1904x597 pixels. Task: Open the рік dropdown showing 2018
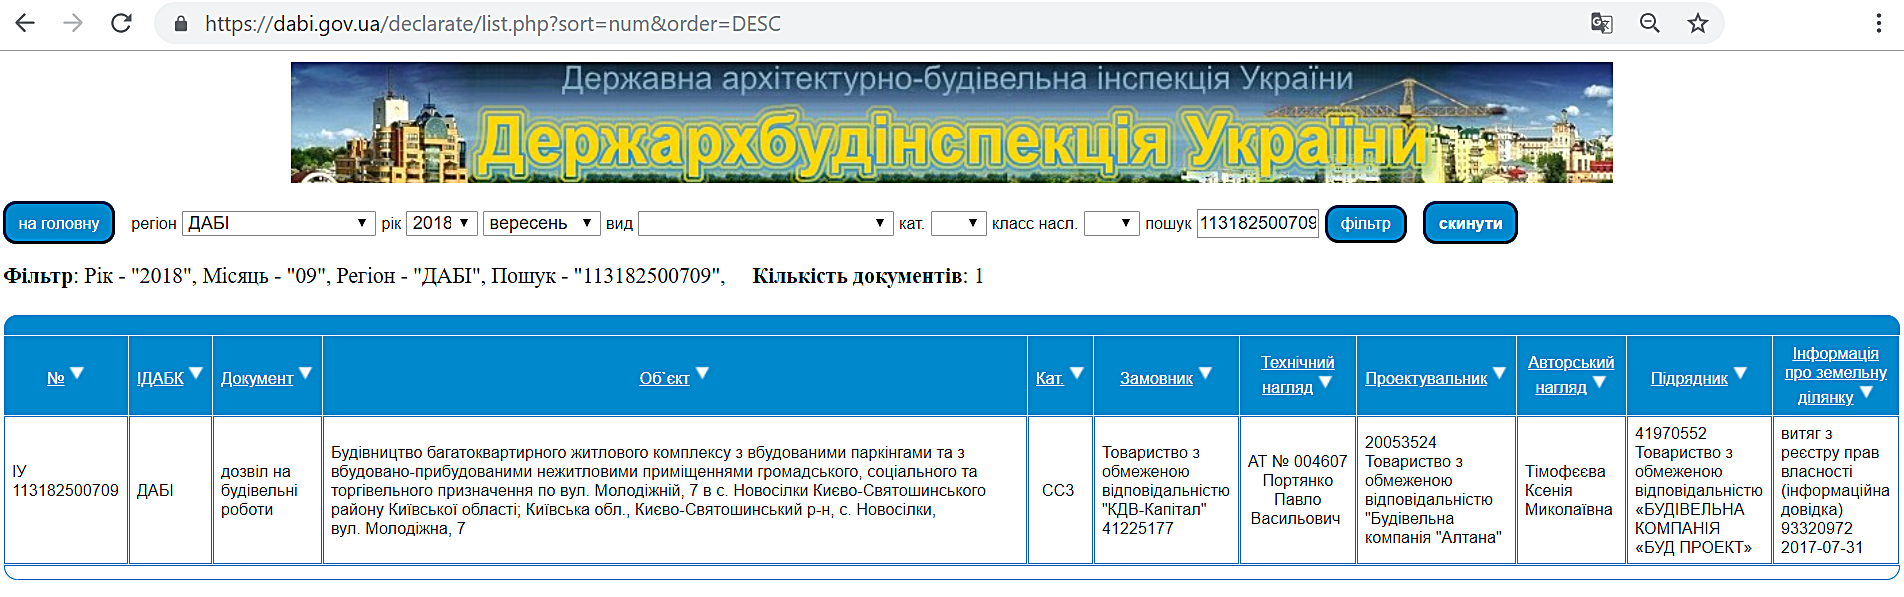(441, 223)
